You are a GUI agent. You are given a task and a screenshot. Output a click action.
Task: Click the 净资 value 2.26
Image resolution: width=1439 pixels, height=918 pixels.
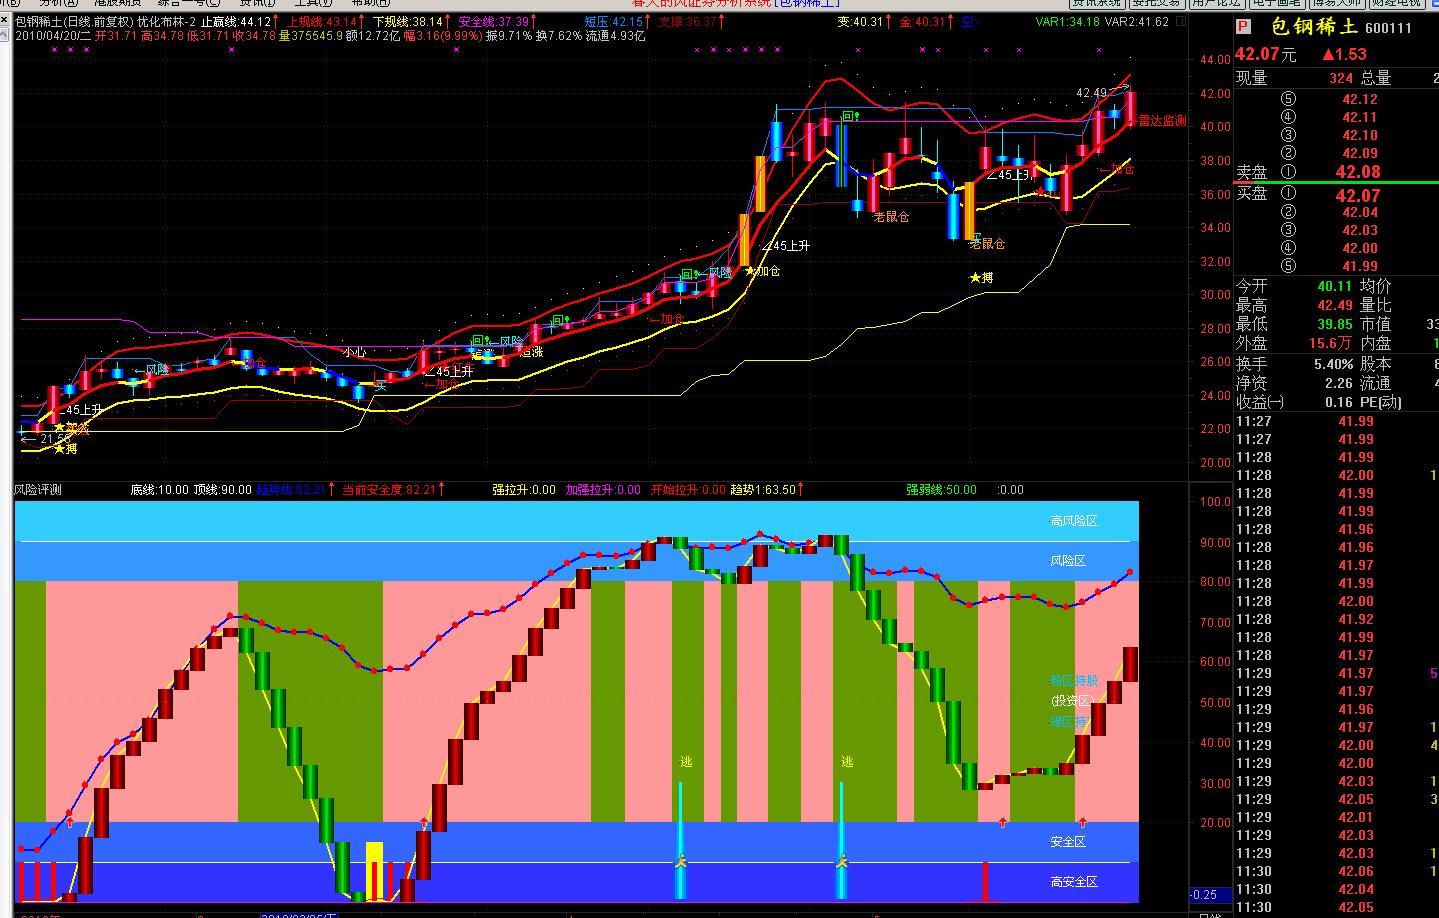[x=1339, y=383]
